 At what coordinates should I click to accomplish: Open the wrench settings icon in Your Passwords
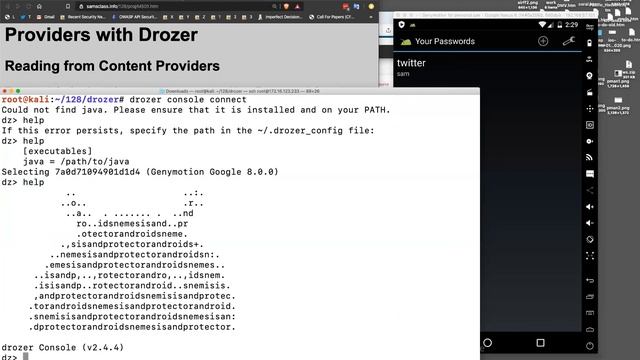point(569,41)
